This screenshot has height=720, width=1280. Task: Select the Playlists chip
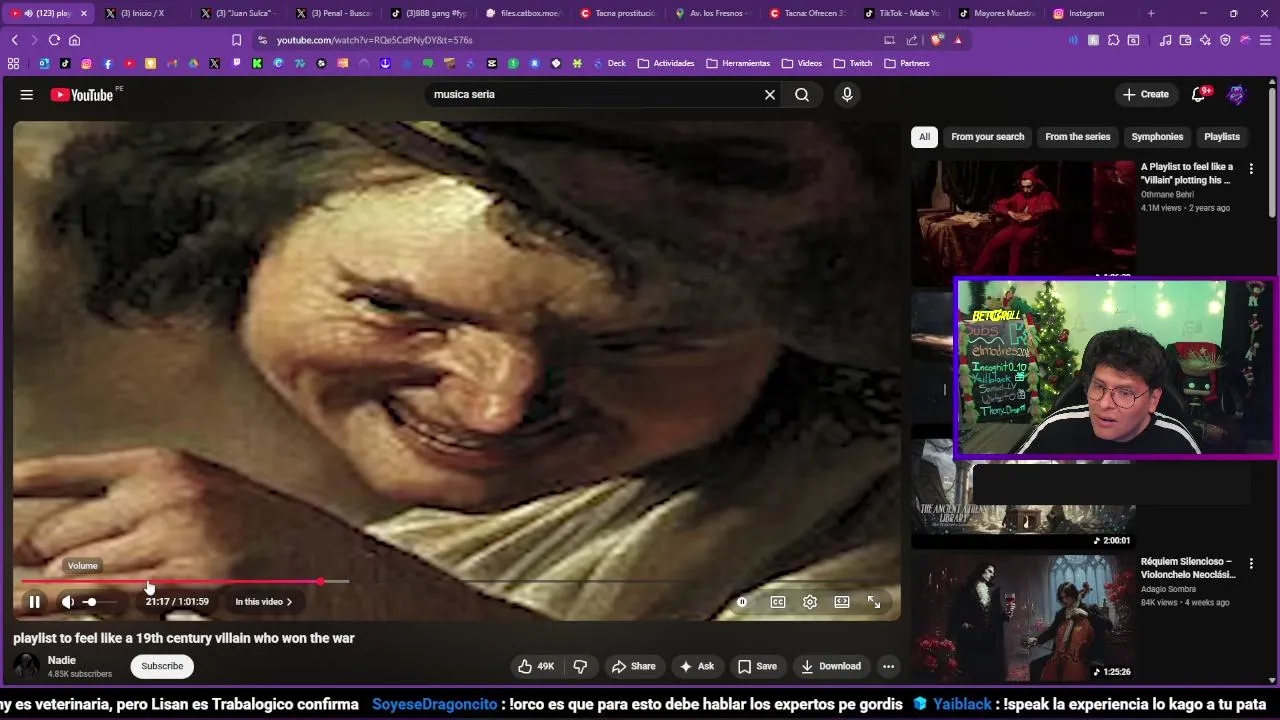1222,137
